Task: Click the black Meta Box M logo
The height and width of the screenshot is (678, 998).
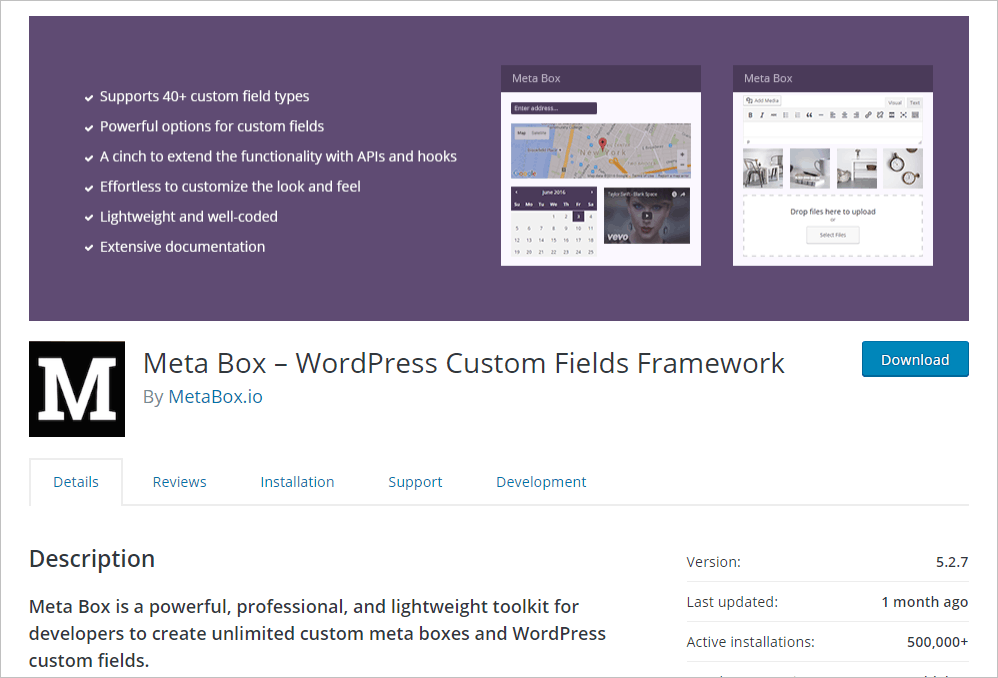Action: [x=77, y=389]
